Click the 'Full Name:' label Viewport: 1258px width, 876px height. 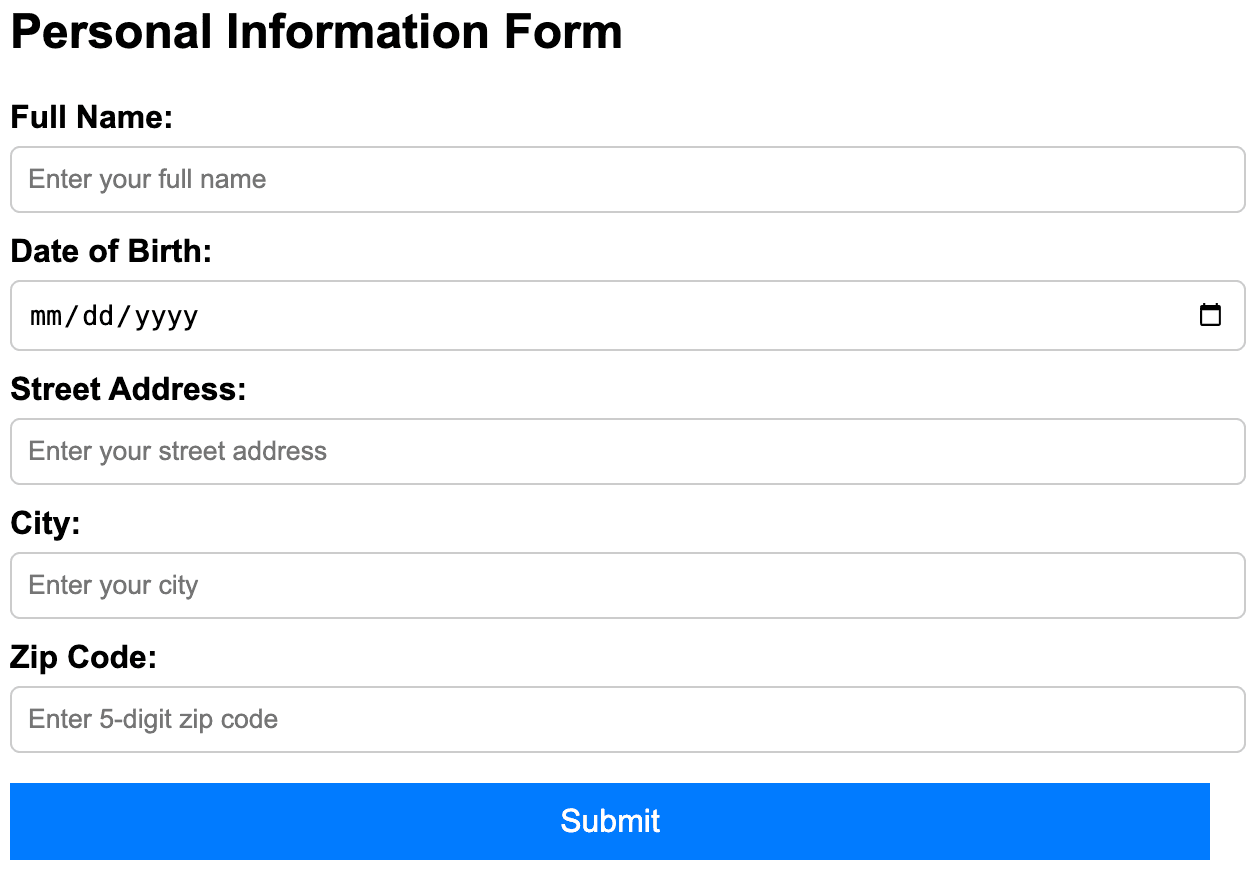pyautogui.click(x=92, y=117)
